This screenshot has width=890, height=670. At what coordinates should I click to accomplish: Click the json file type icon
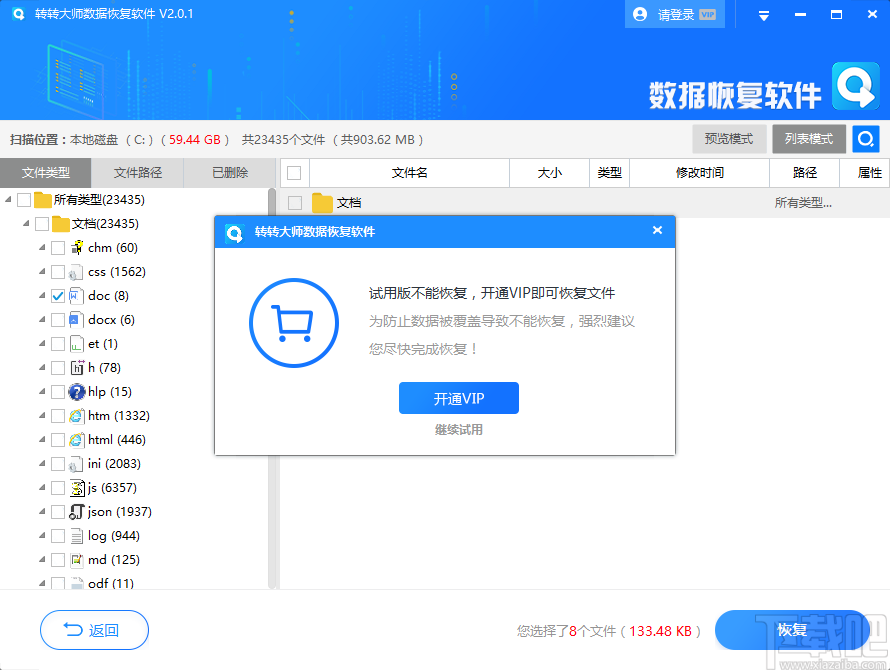pyautogui.click(x=77, y=512)
